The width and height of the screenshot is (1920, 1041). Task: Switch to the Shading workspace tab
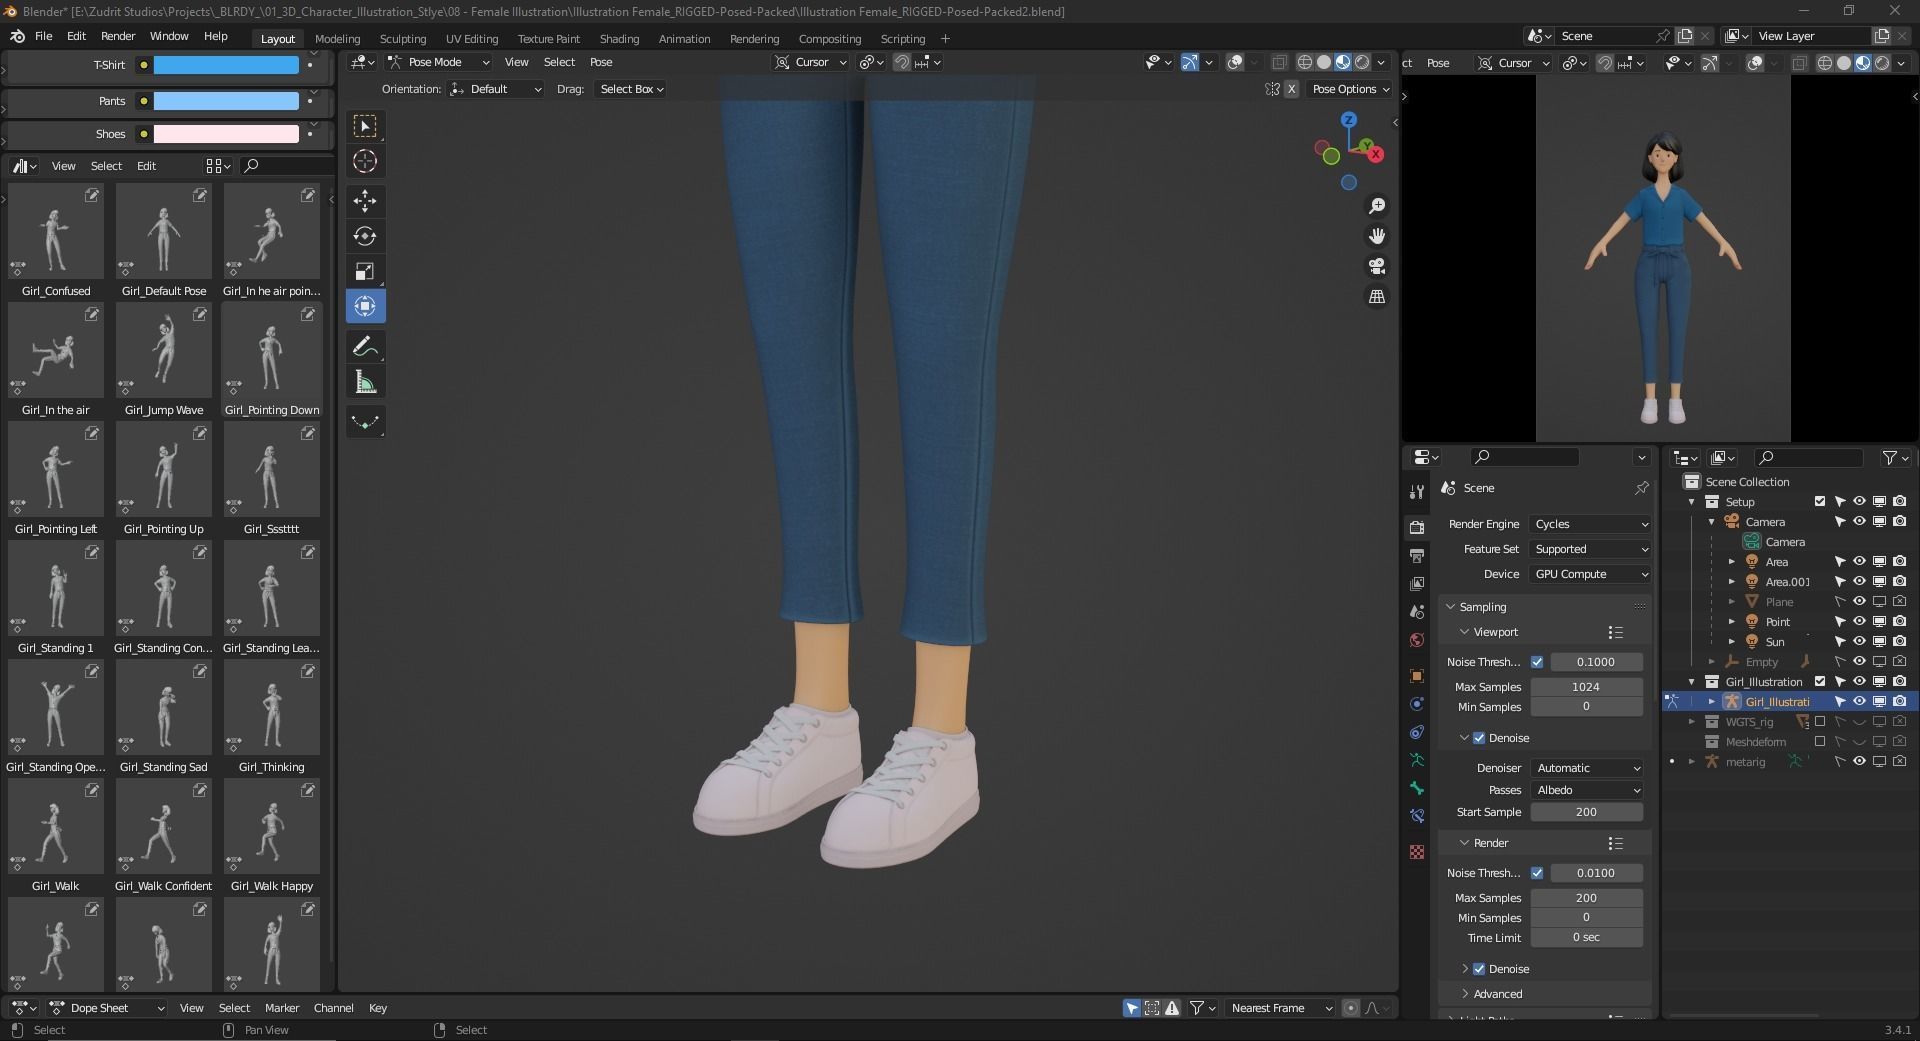[619, 39]
